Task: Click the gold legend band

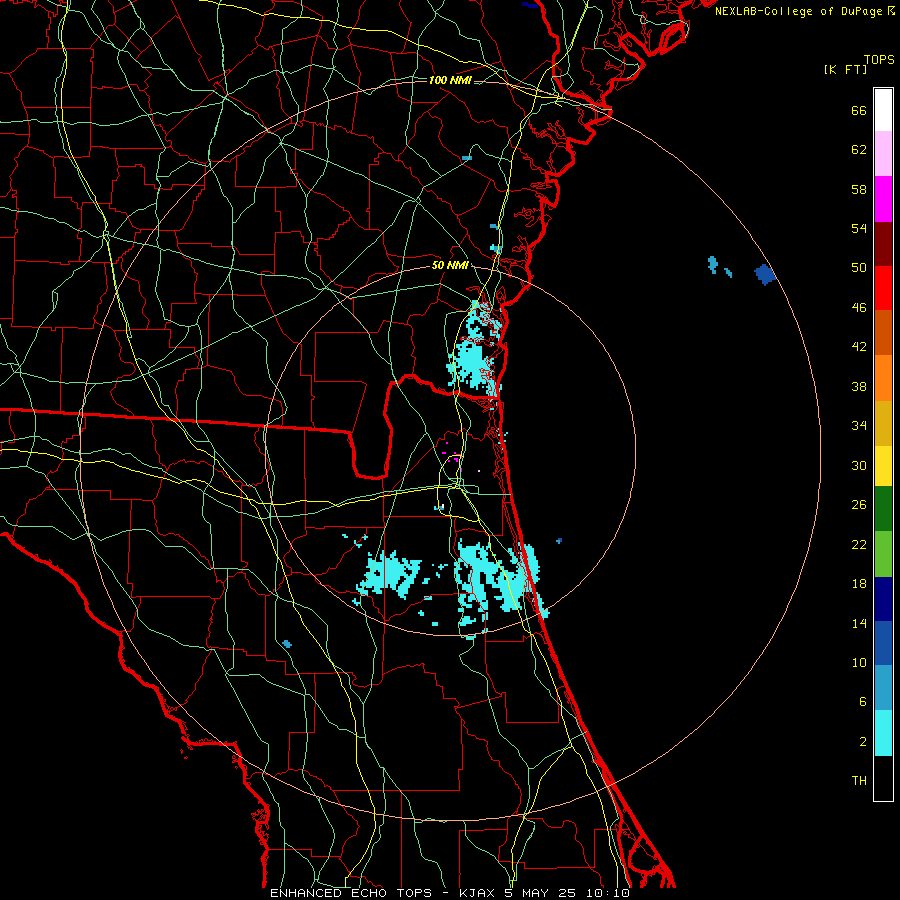Action: pos(883,423)
